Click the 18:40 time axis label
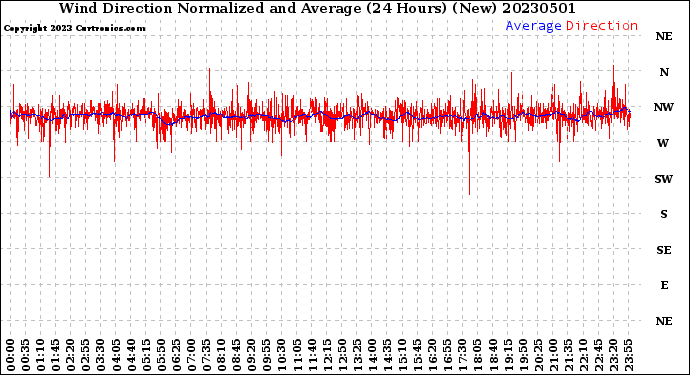 [493, 355]
